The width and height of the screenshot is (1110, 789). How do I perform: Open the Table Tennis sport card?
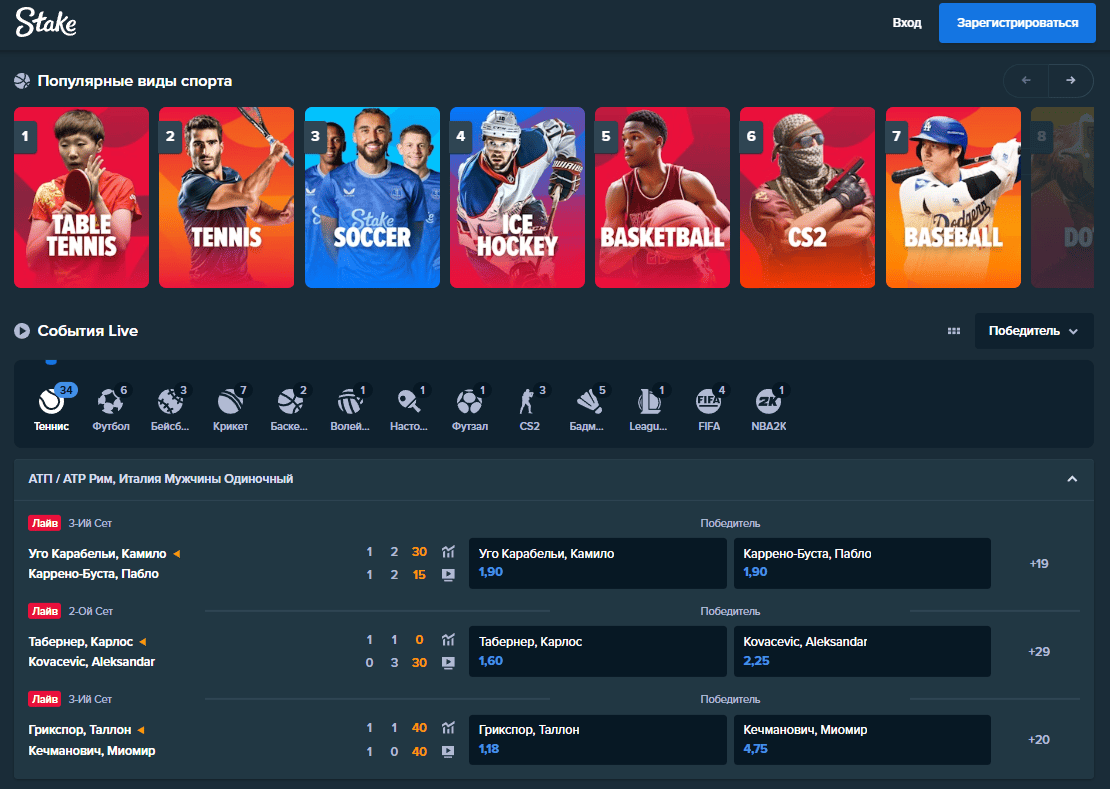click(x=81, y=197)
